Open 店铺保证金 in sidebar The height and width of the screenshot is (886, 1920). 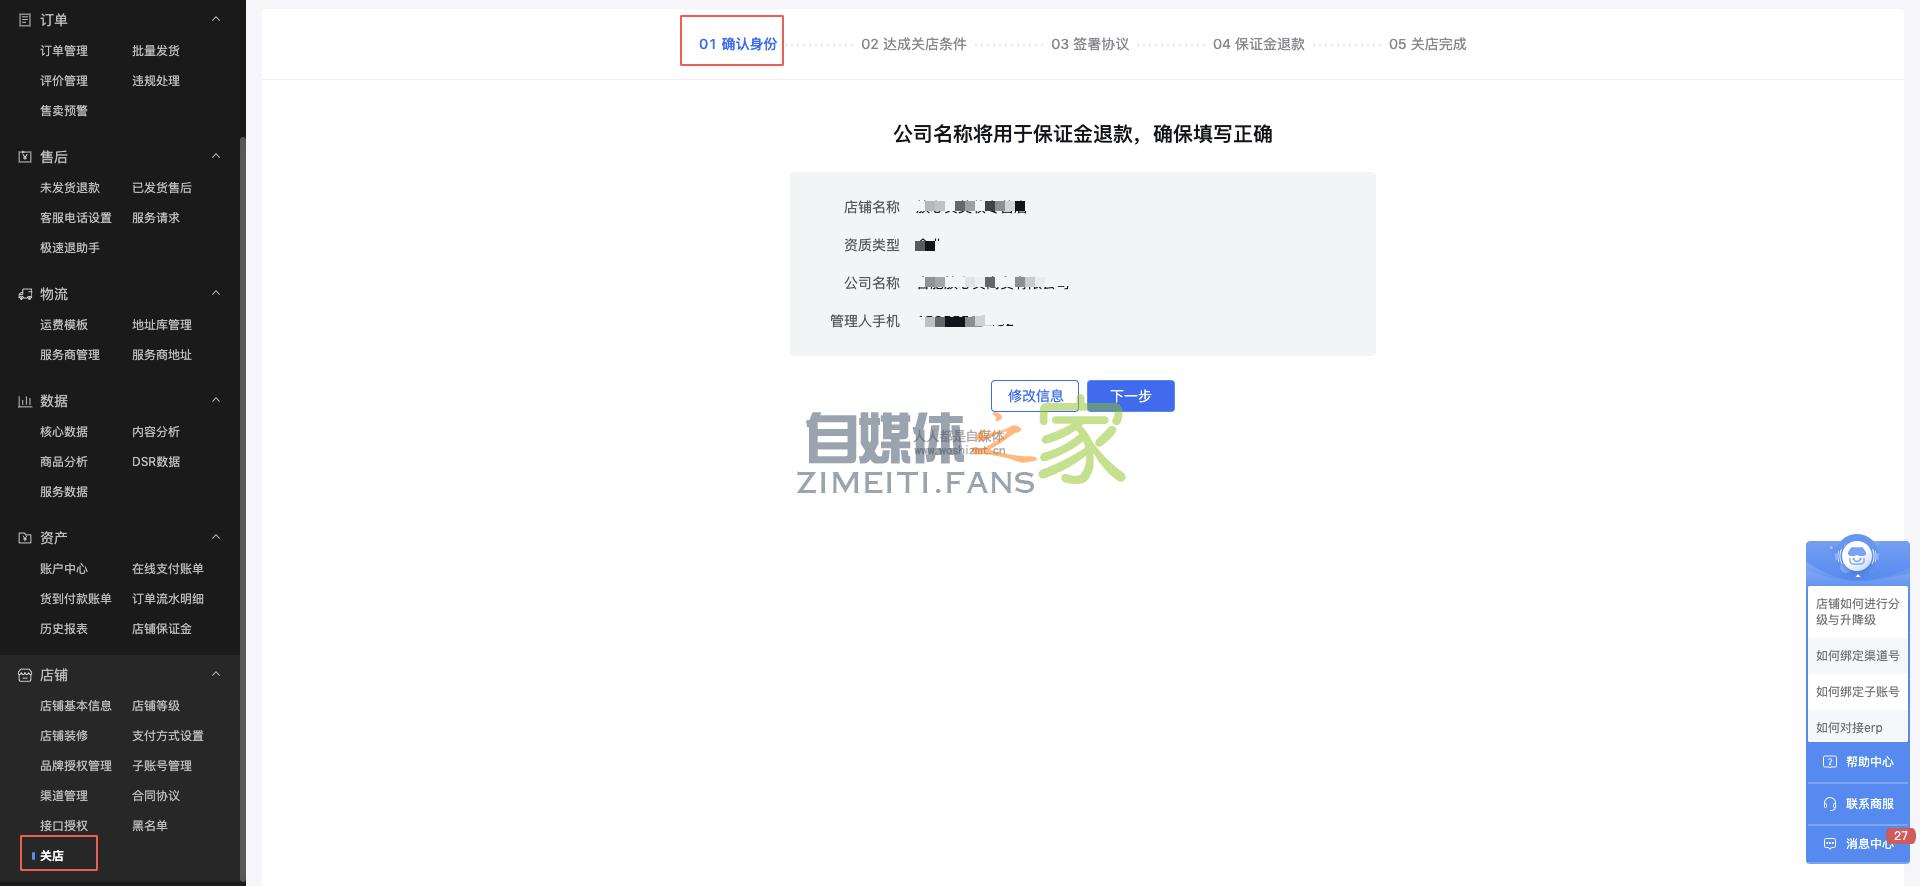[161, 629]
